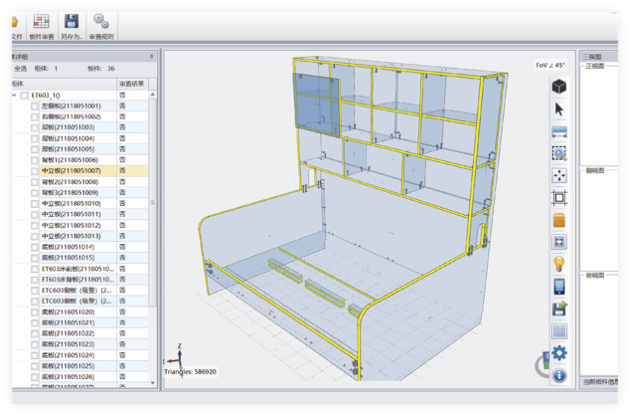Select the arrow pointer tool
Image resolution: width=630 pixels, height=416 pixels.
(560, 109)
